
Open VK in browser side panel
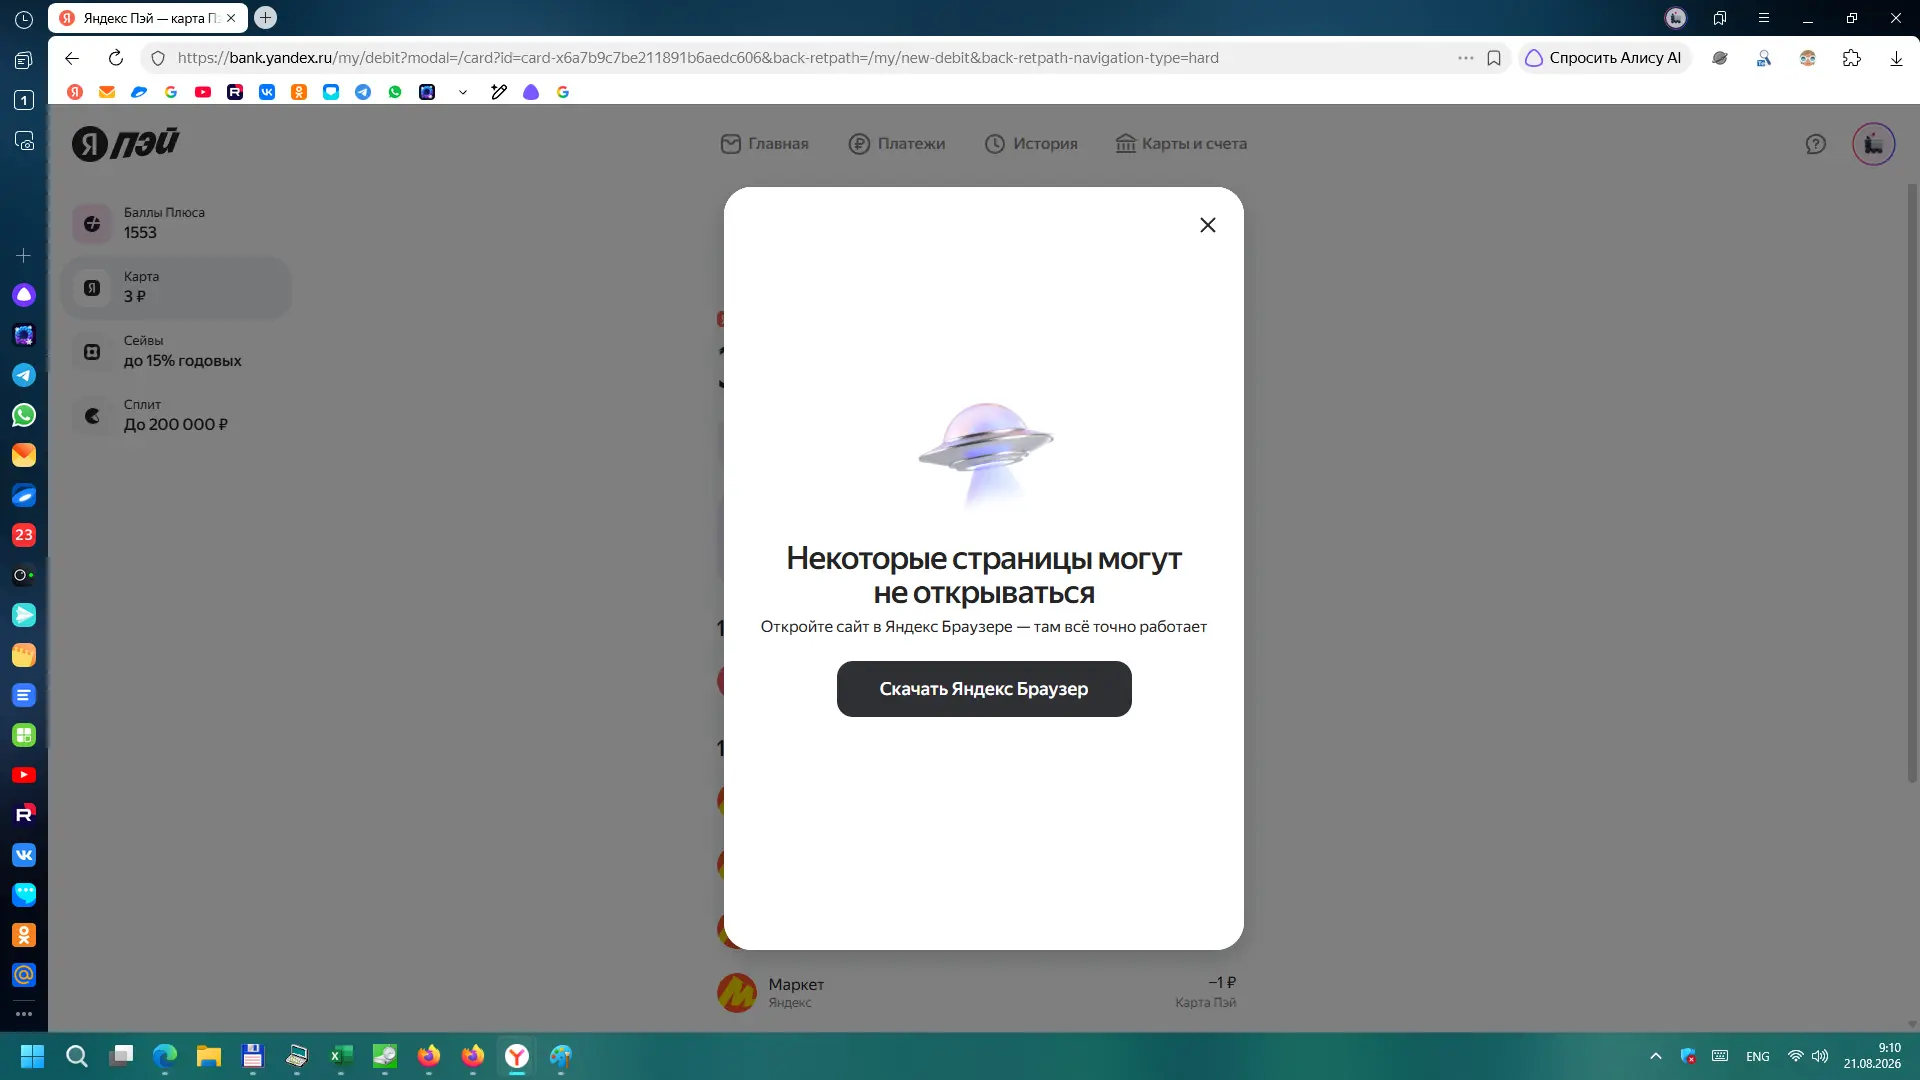pos(24,855)
